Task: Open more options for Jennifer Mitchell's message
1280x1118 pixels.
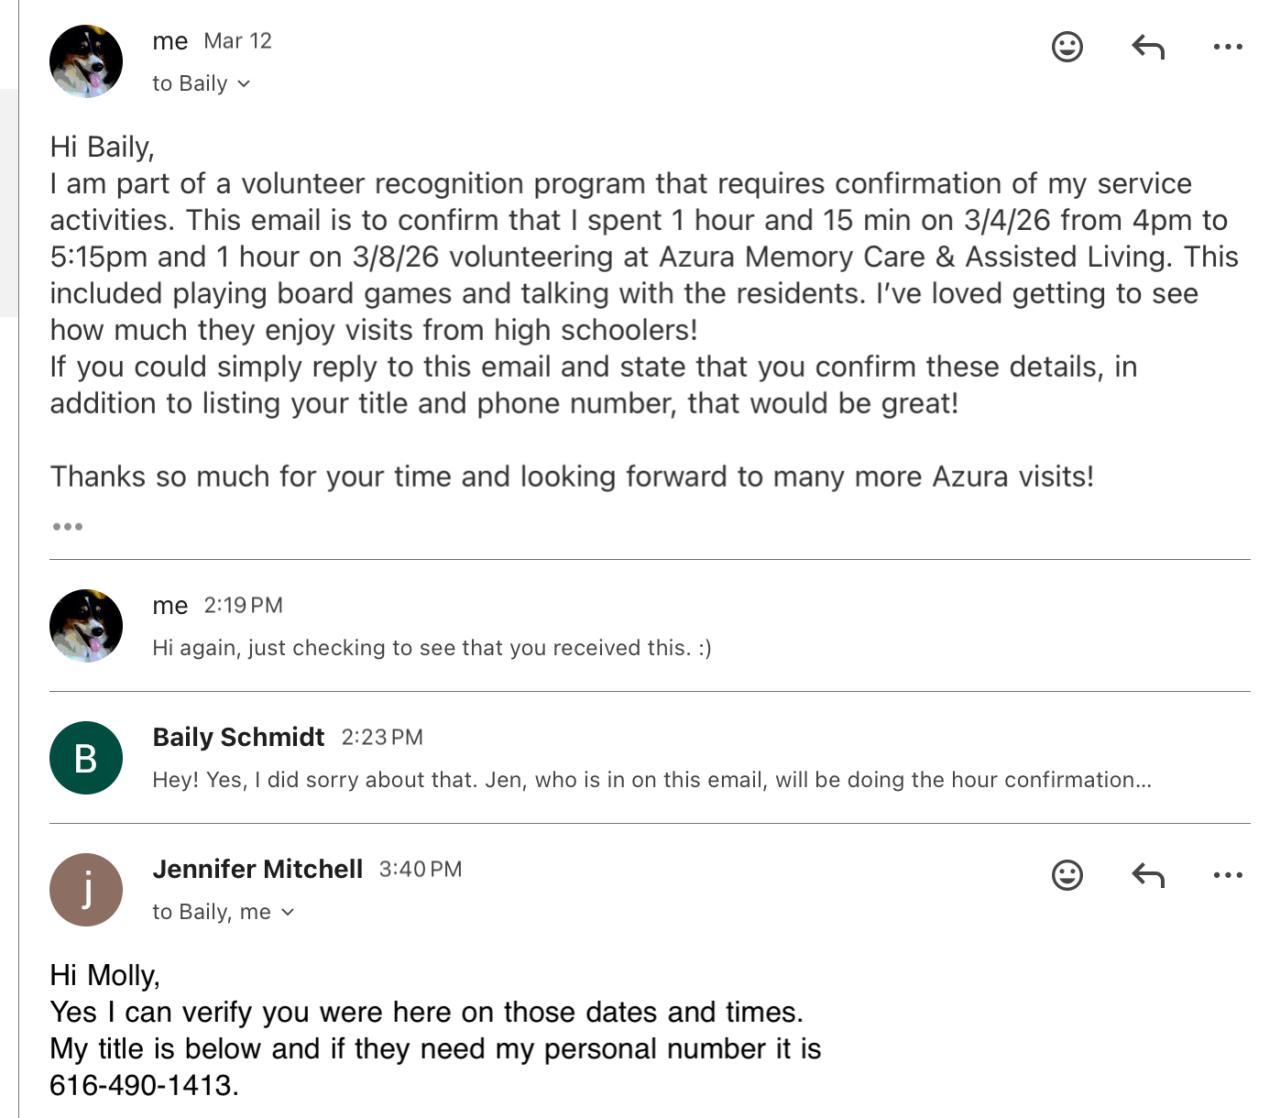Action: (1227, 875)
